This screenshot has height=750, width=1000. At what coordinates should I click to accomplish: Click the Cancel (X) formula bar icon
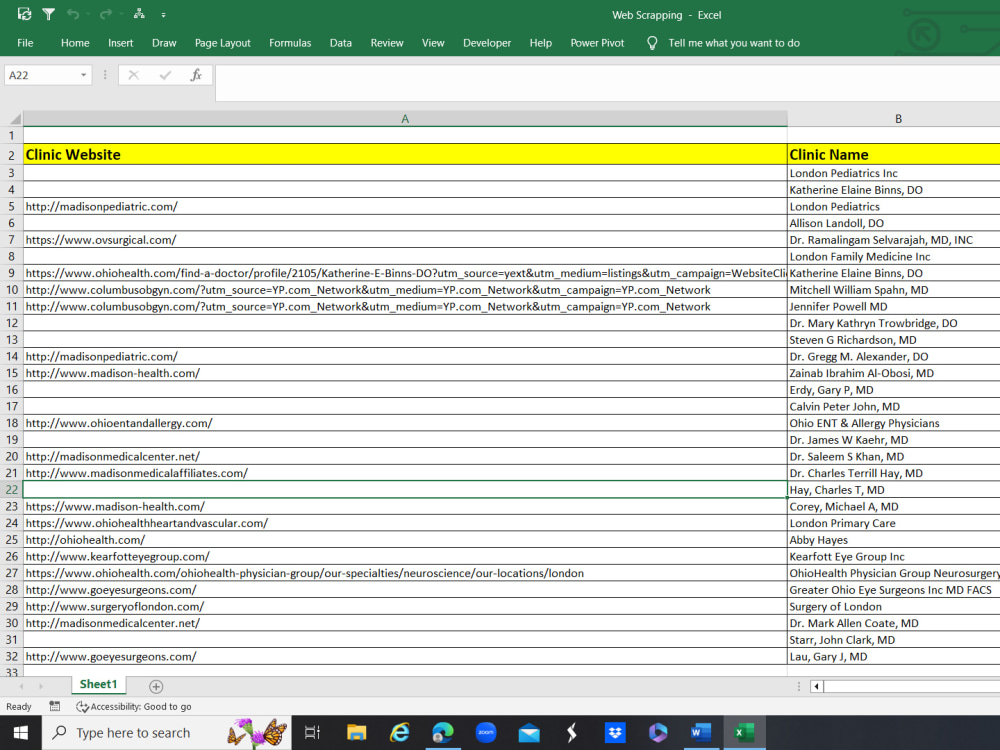(x=133, y=75)
